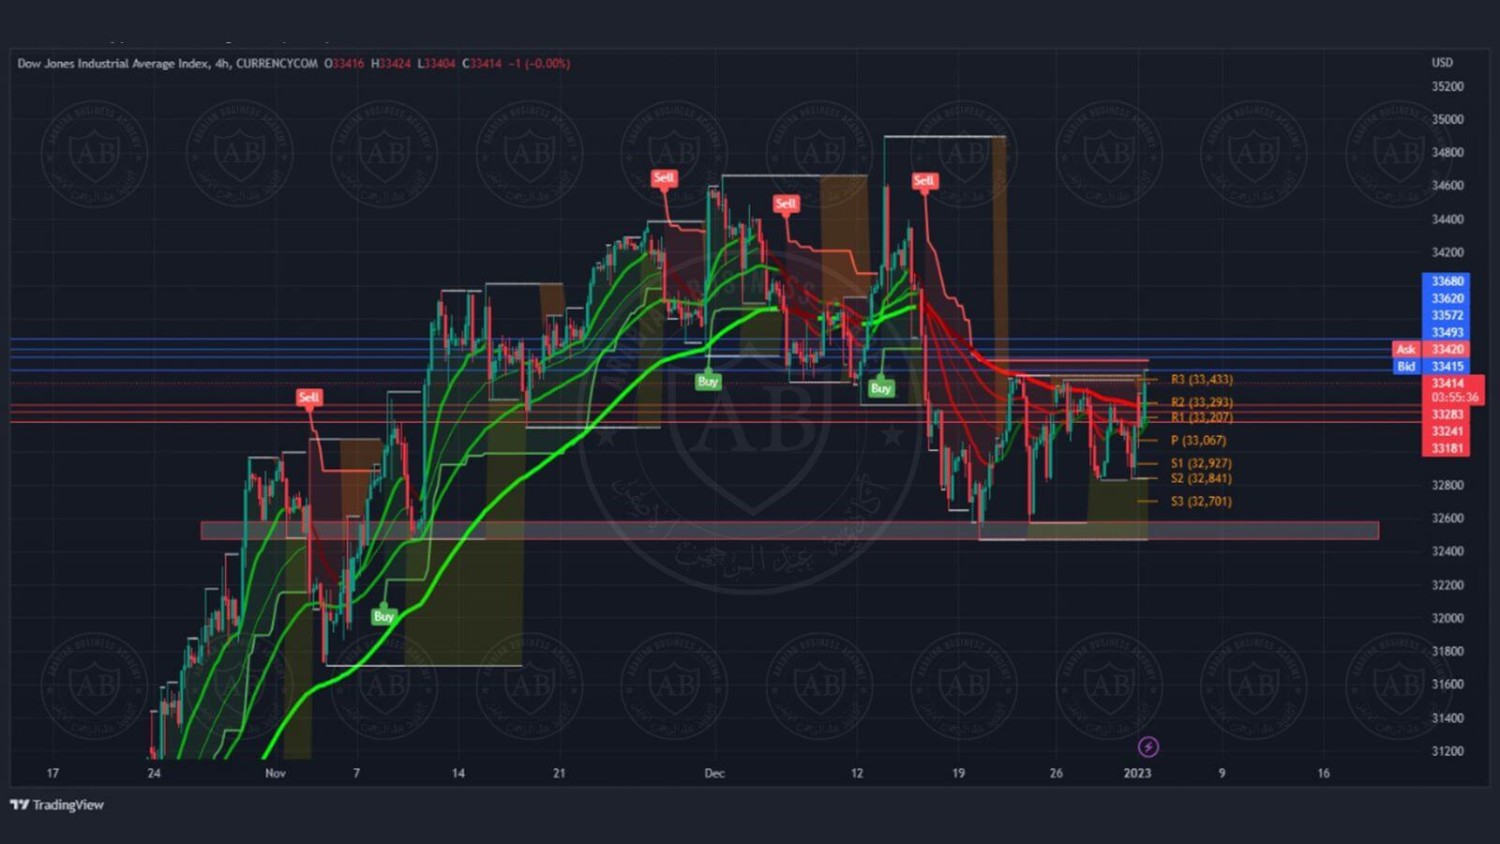Click the Buy signal label near December 12
Viewport: 1500px width, 844px height.
click(881, 388)
